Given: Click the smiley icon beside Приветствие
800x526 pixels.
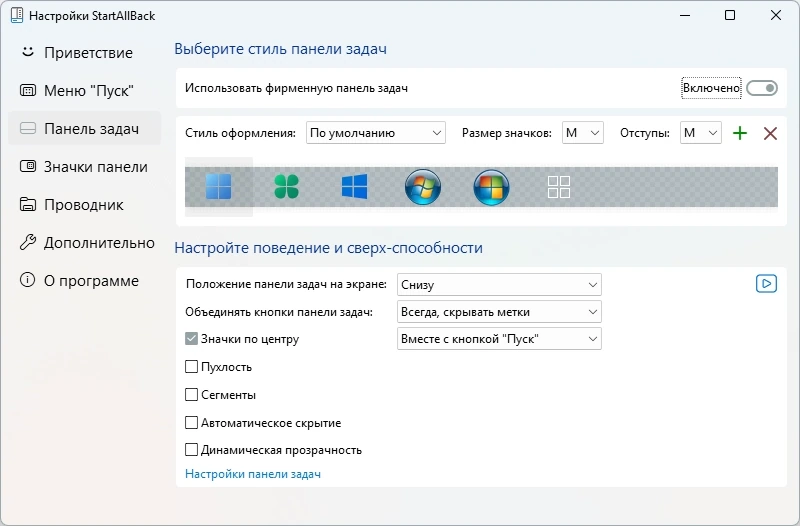Looking at the screenshot, I should (28, 52).
